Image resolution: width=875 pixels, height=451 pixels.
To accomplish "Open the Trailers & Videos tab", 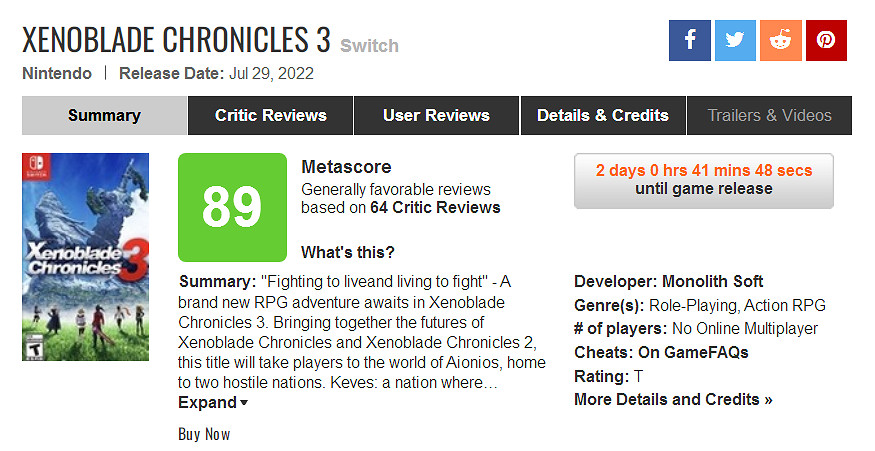I will pos(769,115).
